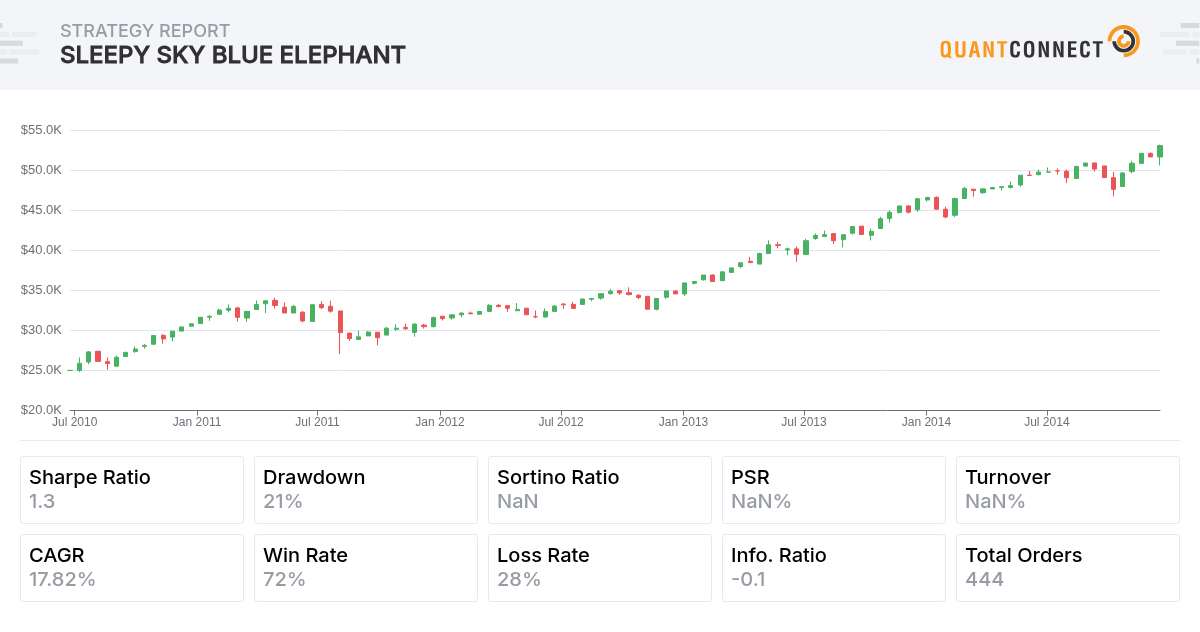The image size is (1200, 632).
Task: Click the Jan 2013 x-axis label
Action: coord(683,422)
